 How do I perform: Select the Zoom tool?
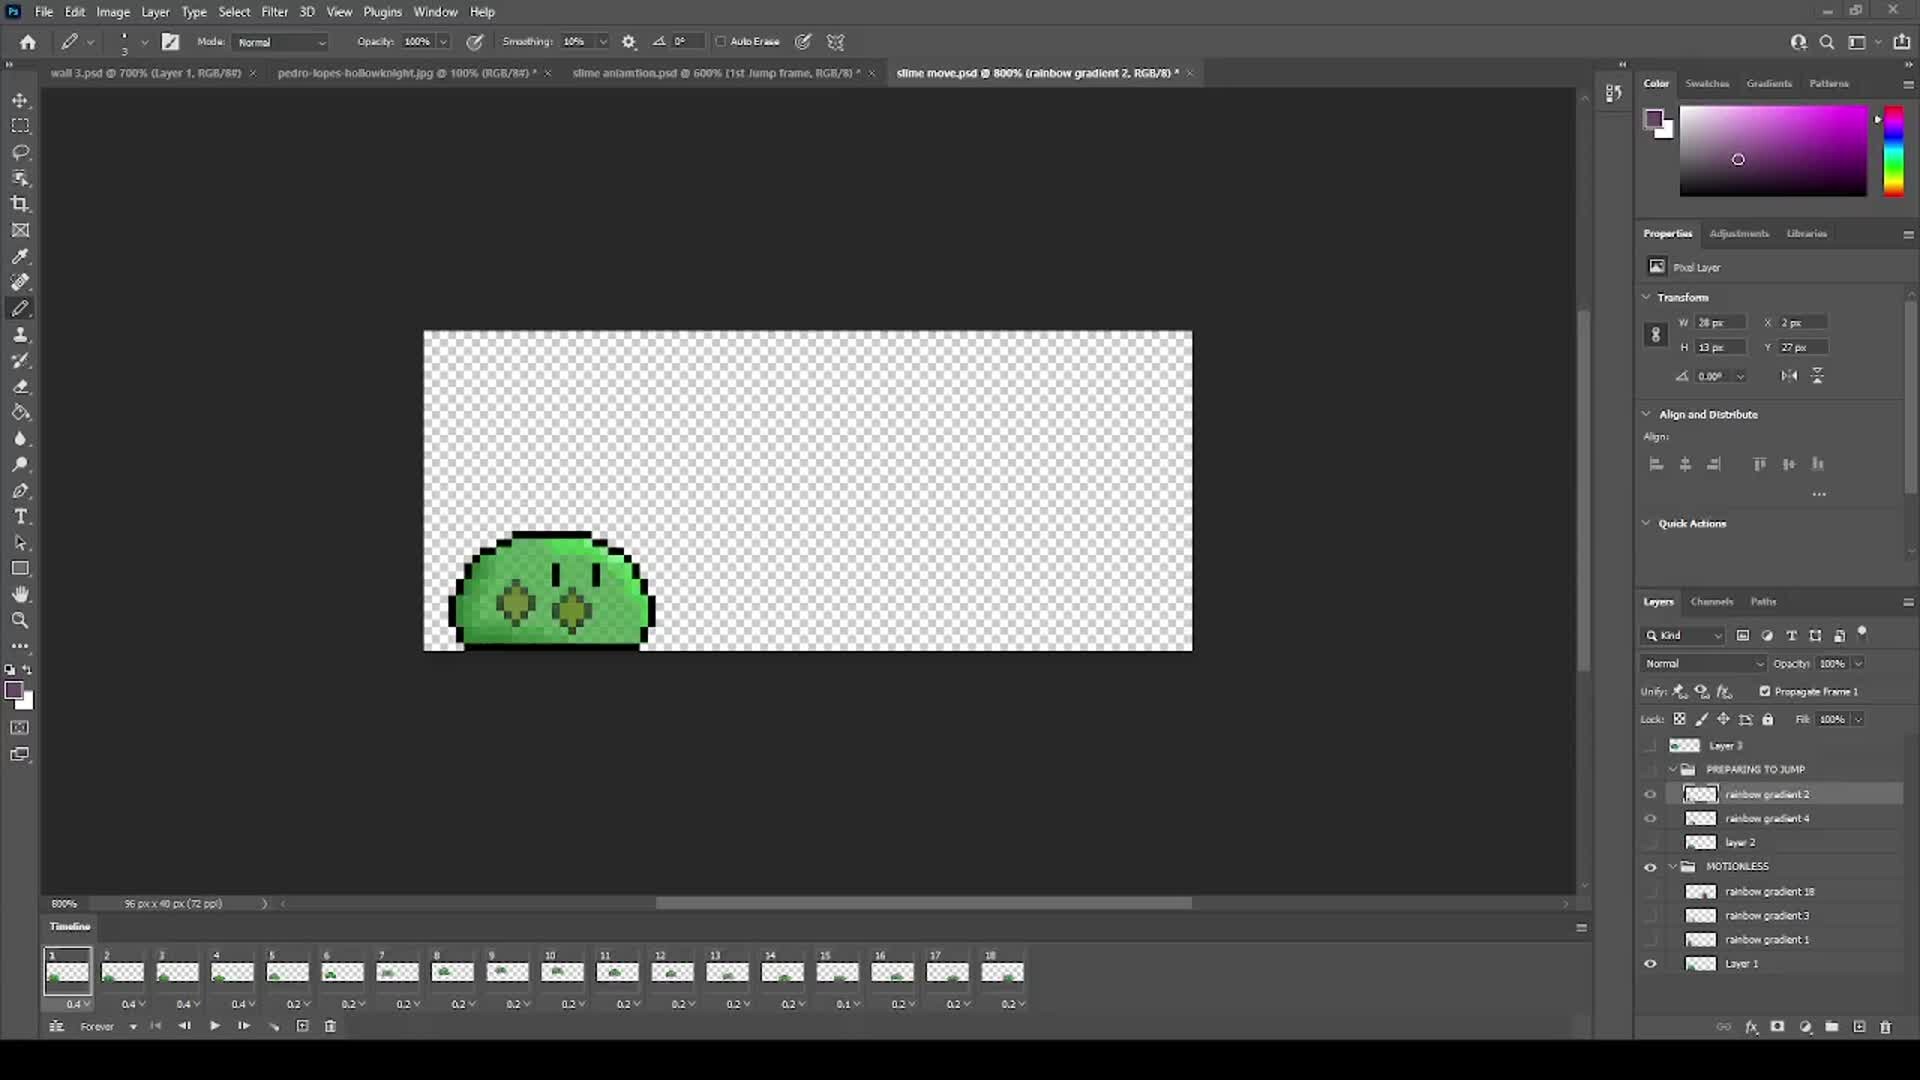[x=20, y=620]
